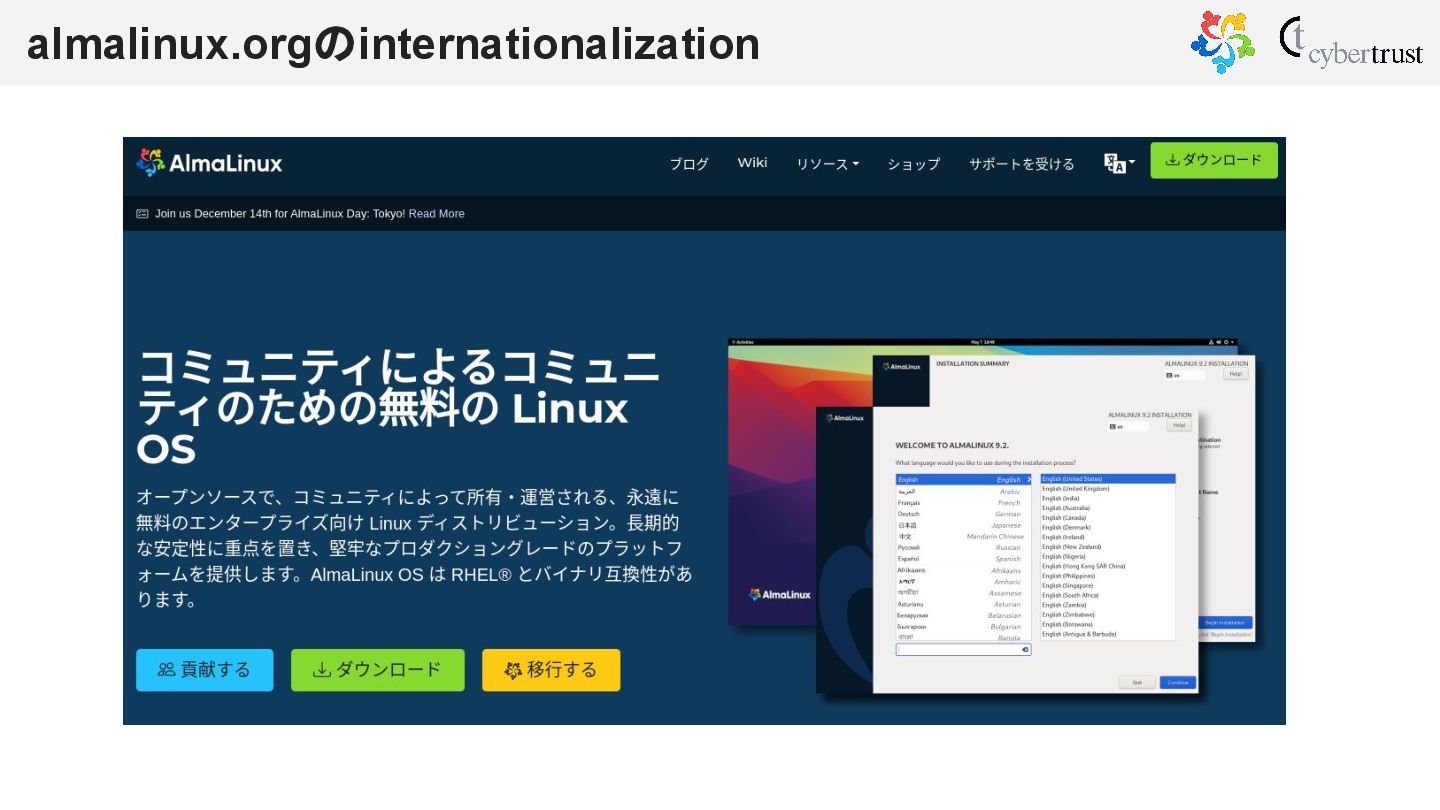Select English (United States) locale
Viewport: 1440px width, 810px height.
click(1108, 479)
